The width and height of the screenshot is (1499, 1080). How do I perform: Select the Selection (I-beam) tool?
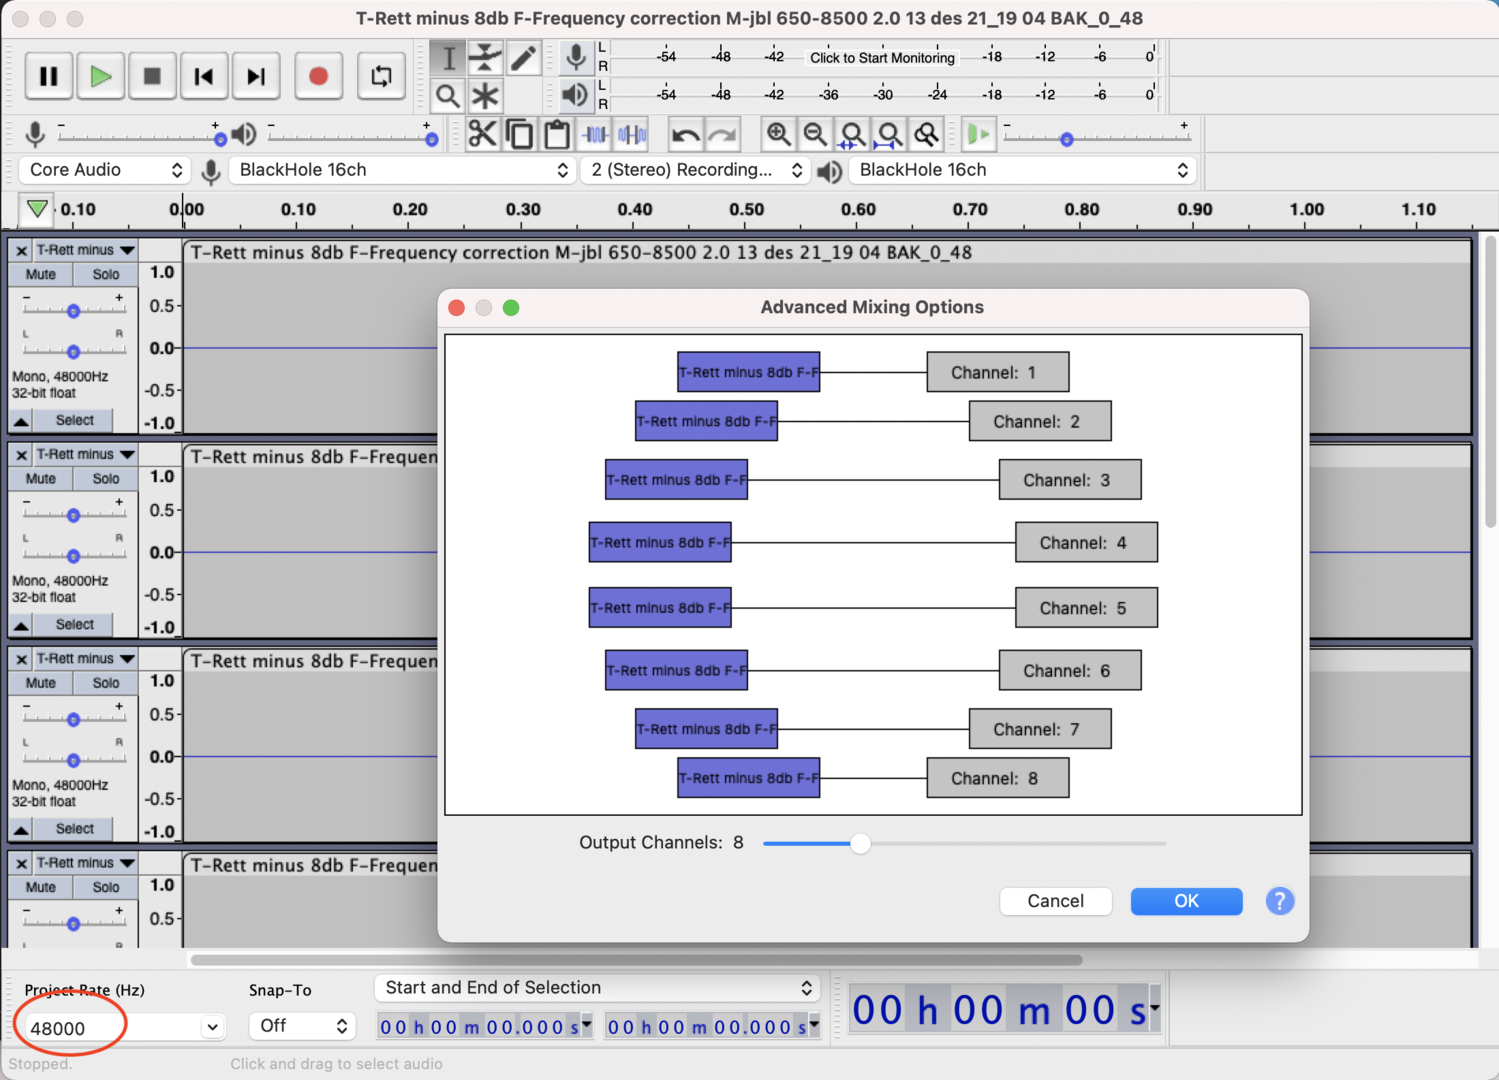tap(448, 58)
